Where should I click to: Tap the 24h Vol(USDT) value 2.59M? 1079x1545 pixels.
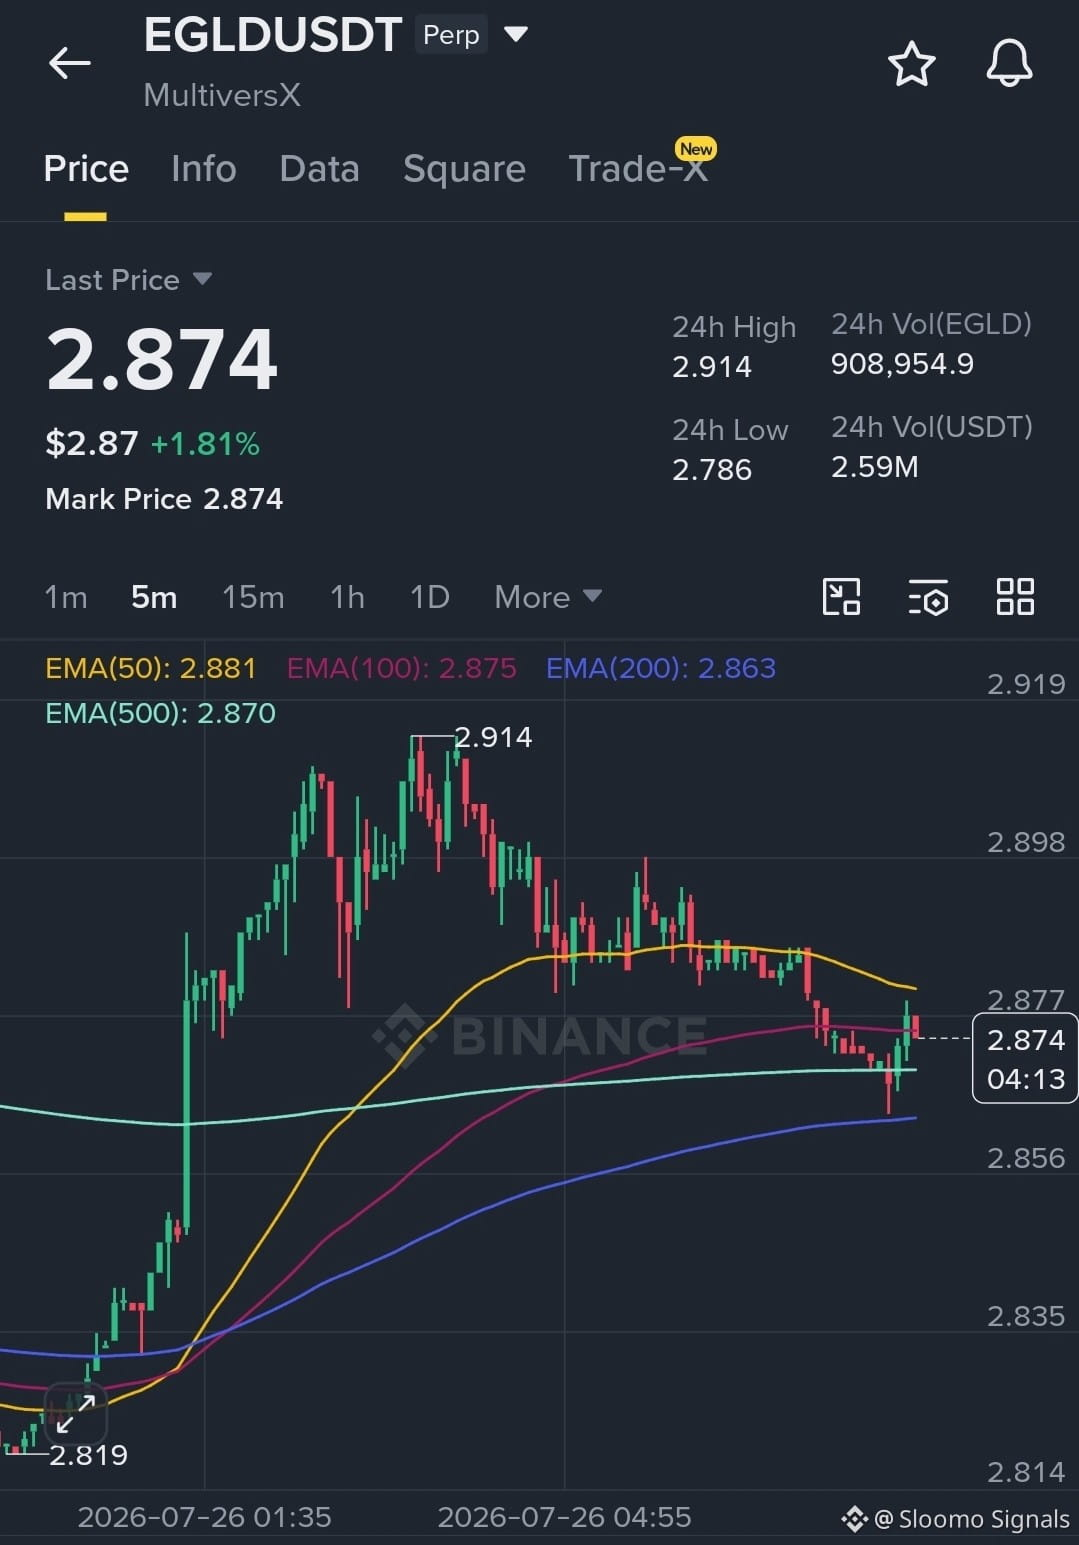(x=875, y=467)
